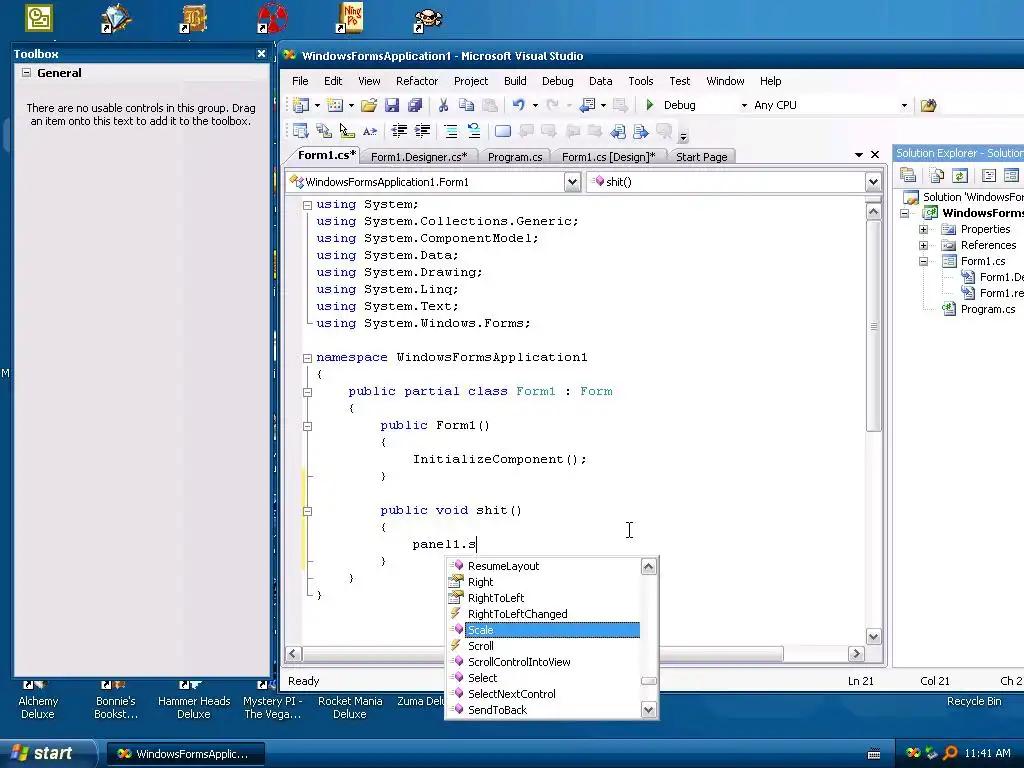1024x768 pixels.
Task: Click the Increase Line Indent icon
Action: [x=422, y=131]
